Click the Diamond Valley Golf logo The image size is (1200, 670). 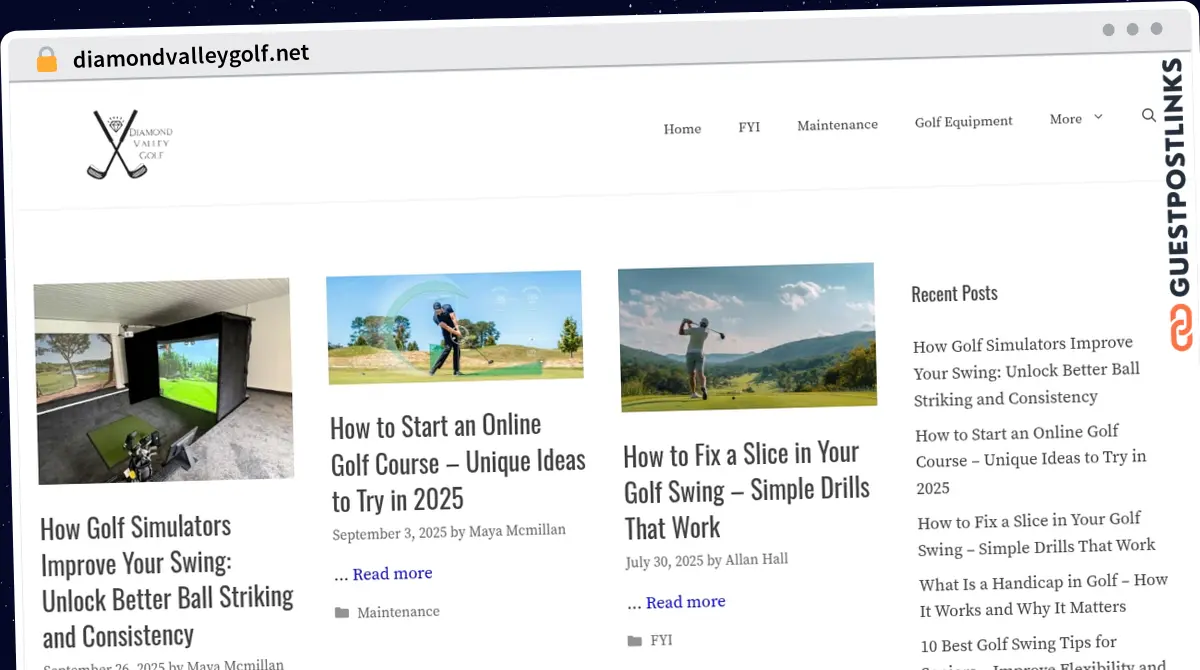pyautogui.click(x=130, y=144)
